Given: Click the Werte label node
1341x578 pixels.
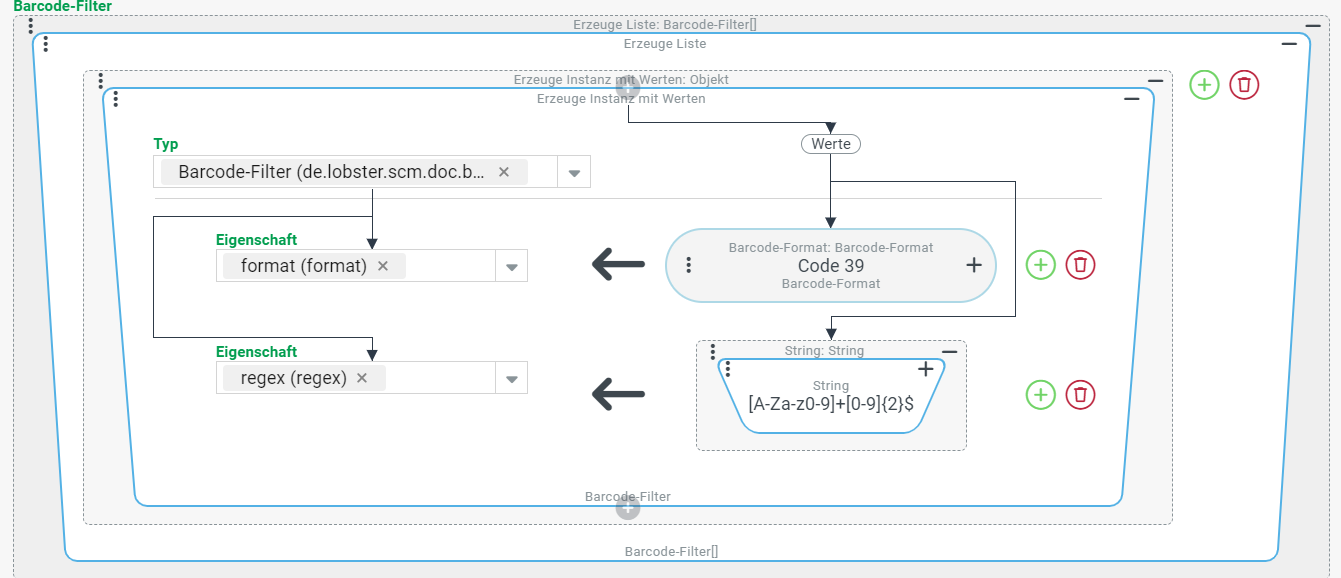Looking at the screenshot, I should point(830,144).
